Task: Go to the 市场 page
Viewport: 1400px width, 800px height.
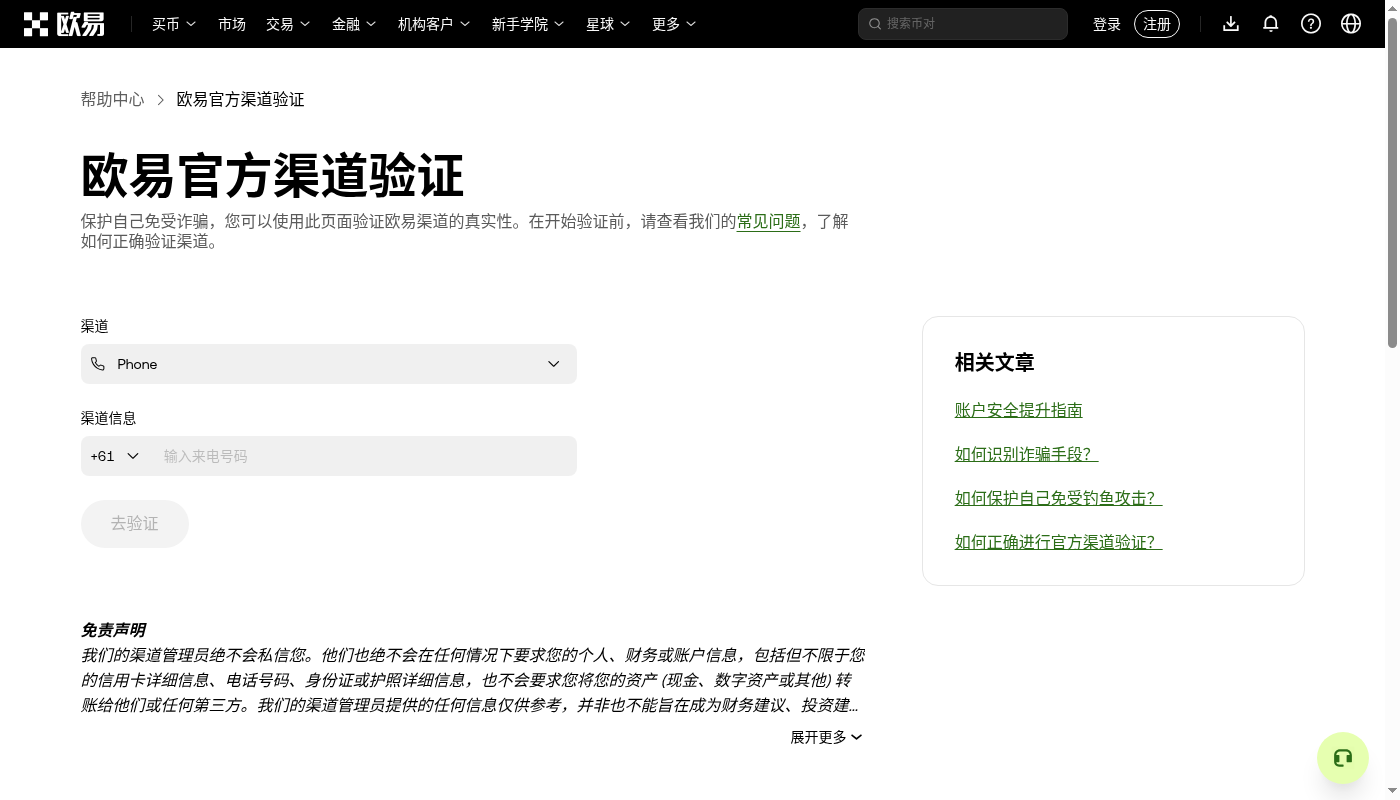Action: [x=232, y=24]
